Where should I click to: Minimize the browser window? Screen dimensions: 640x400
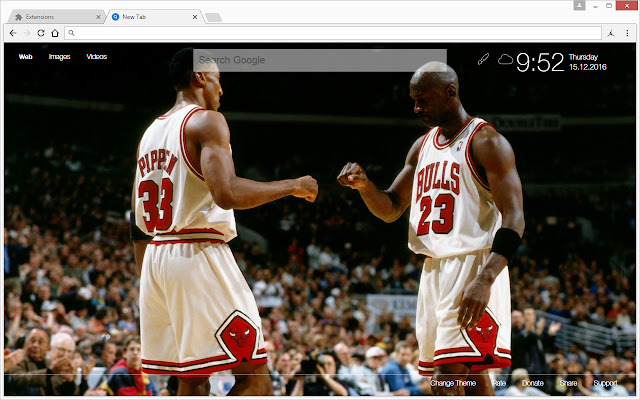(596, 6)
